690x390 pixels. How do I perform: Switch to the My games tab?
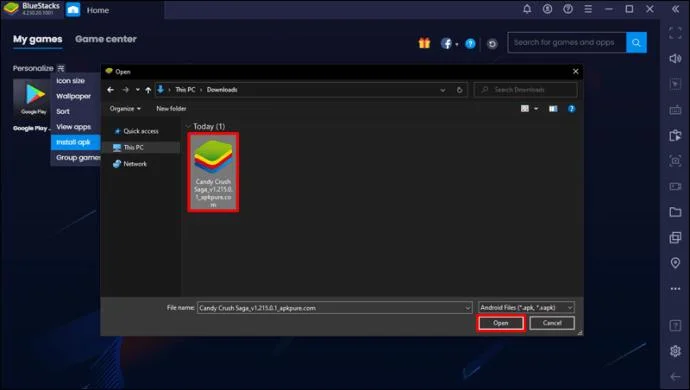click(x=37, y=39)
